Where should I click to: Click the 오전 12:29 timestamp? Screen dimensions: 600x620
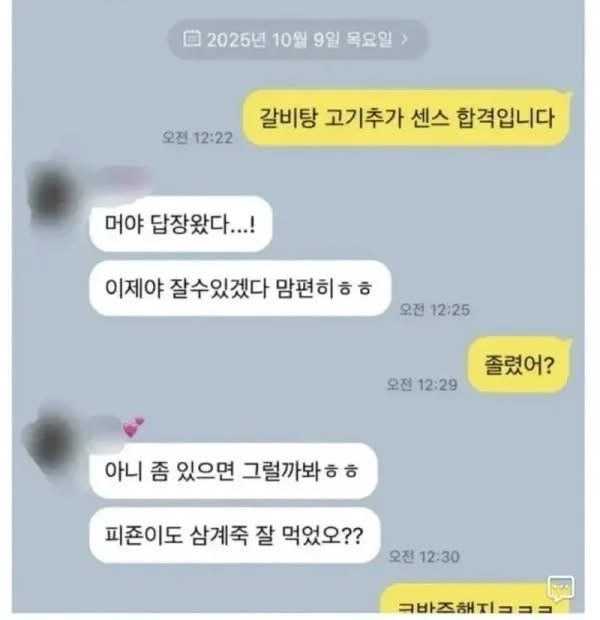tap(422, 384)
